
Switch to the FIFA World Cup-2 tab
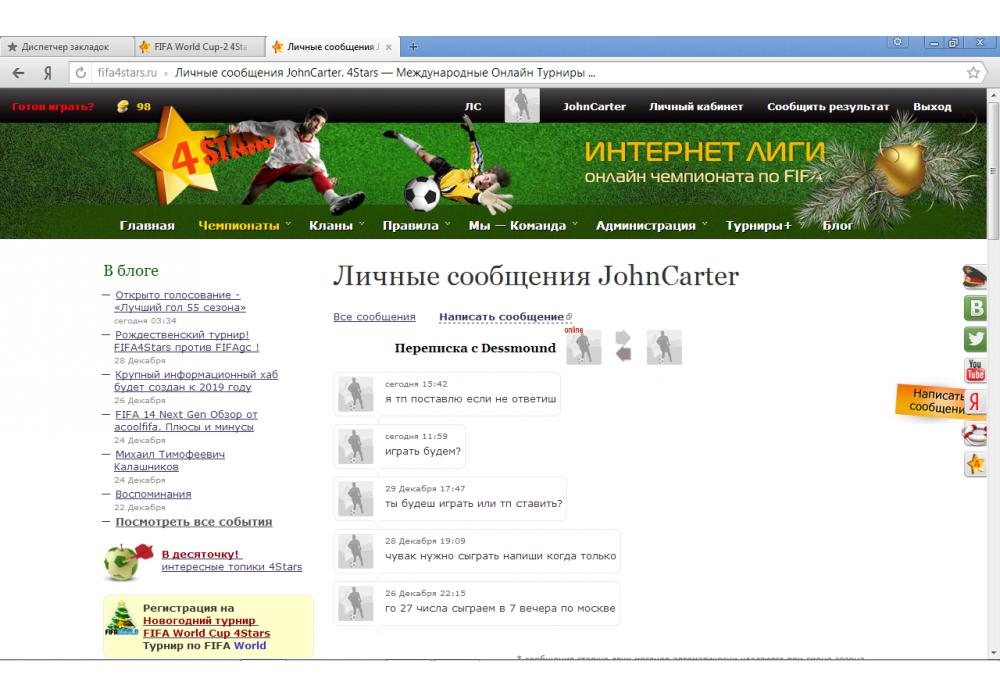point(198,47)
